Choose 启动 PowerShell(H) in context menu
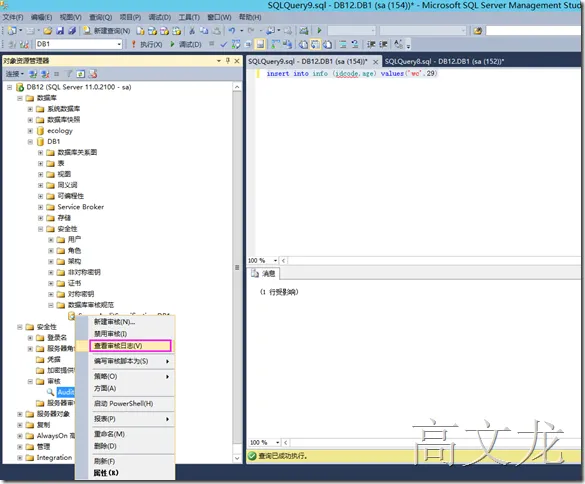585x484 pixels. (x=125, y=403)
